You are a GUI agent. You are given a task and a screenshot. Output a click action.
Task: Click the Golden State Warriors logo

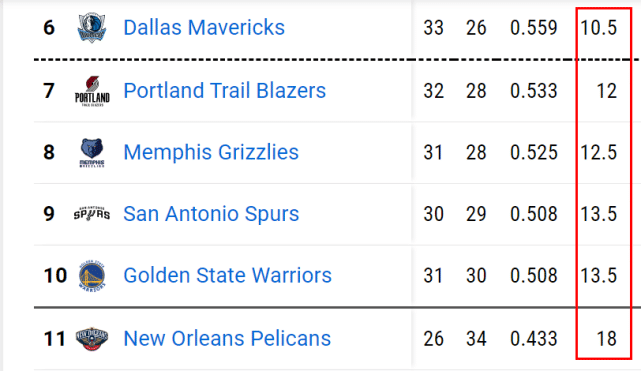coord(92,276)
